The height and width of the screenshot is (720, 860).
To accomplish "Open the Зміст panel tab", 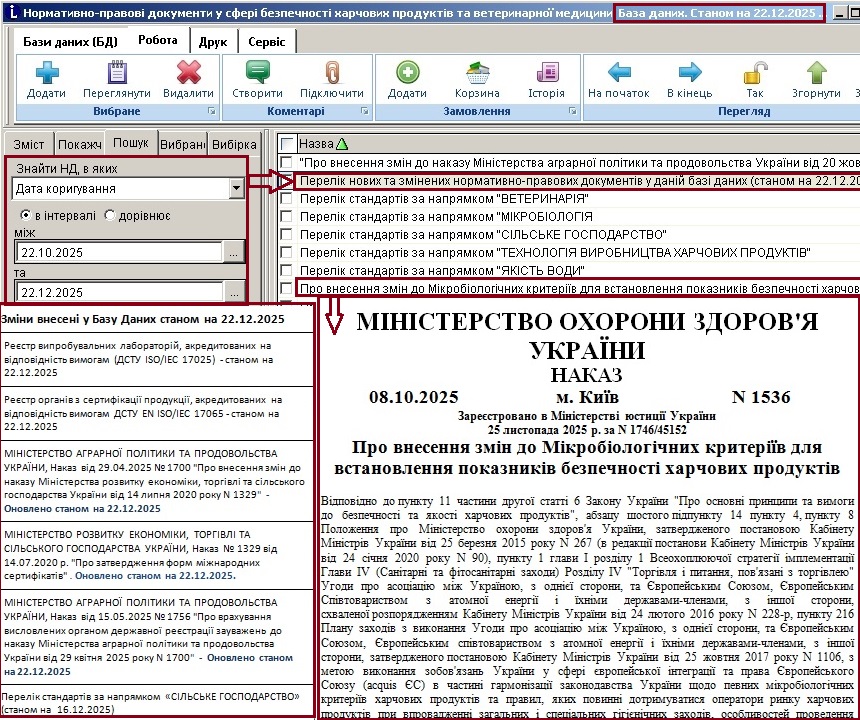I will tap(28, 144).
